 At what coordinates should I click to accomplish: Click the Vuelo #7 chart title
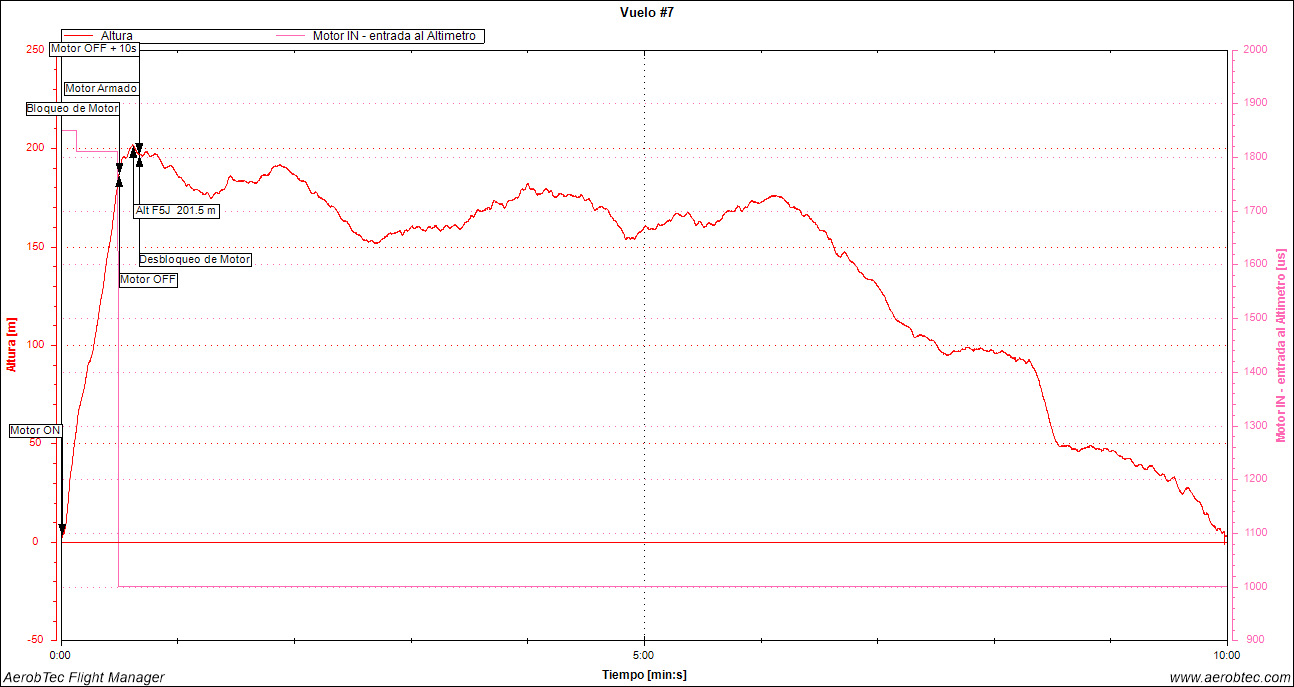[x=647, y=13]
